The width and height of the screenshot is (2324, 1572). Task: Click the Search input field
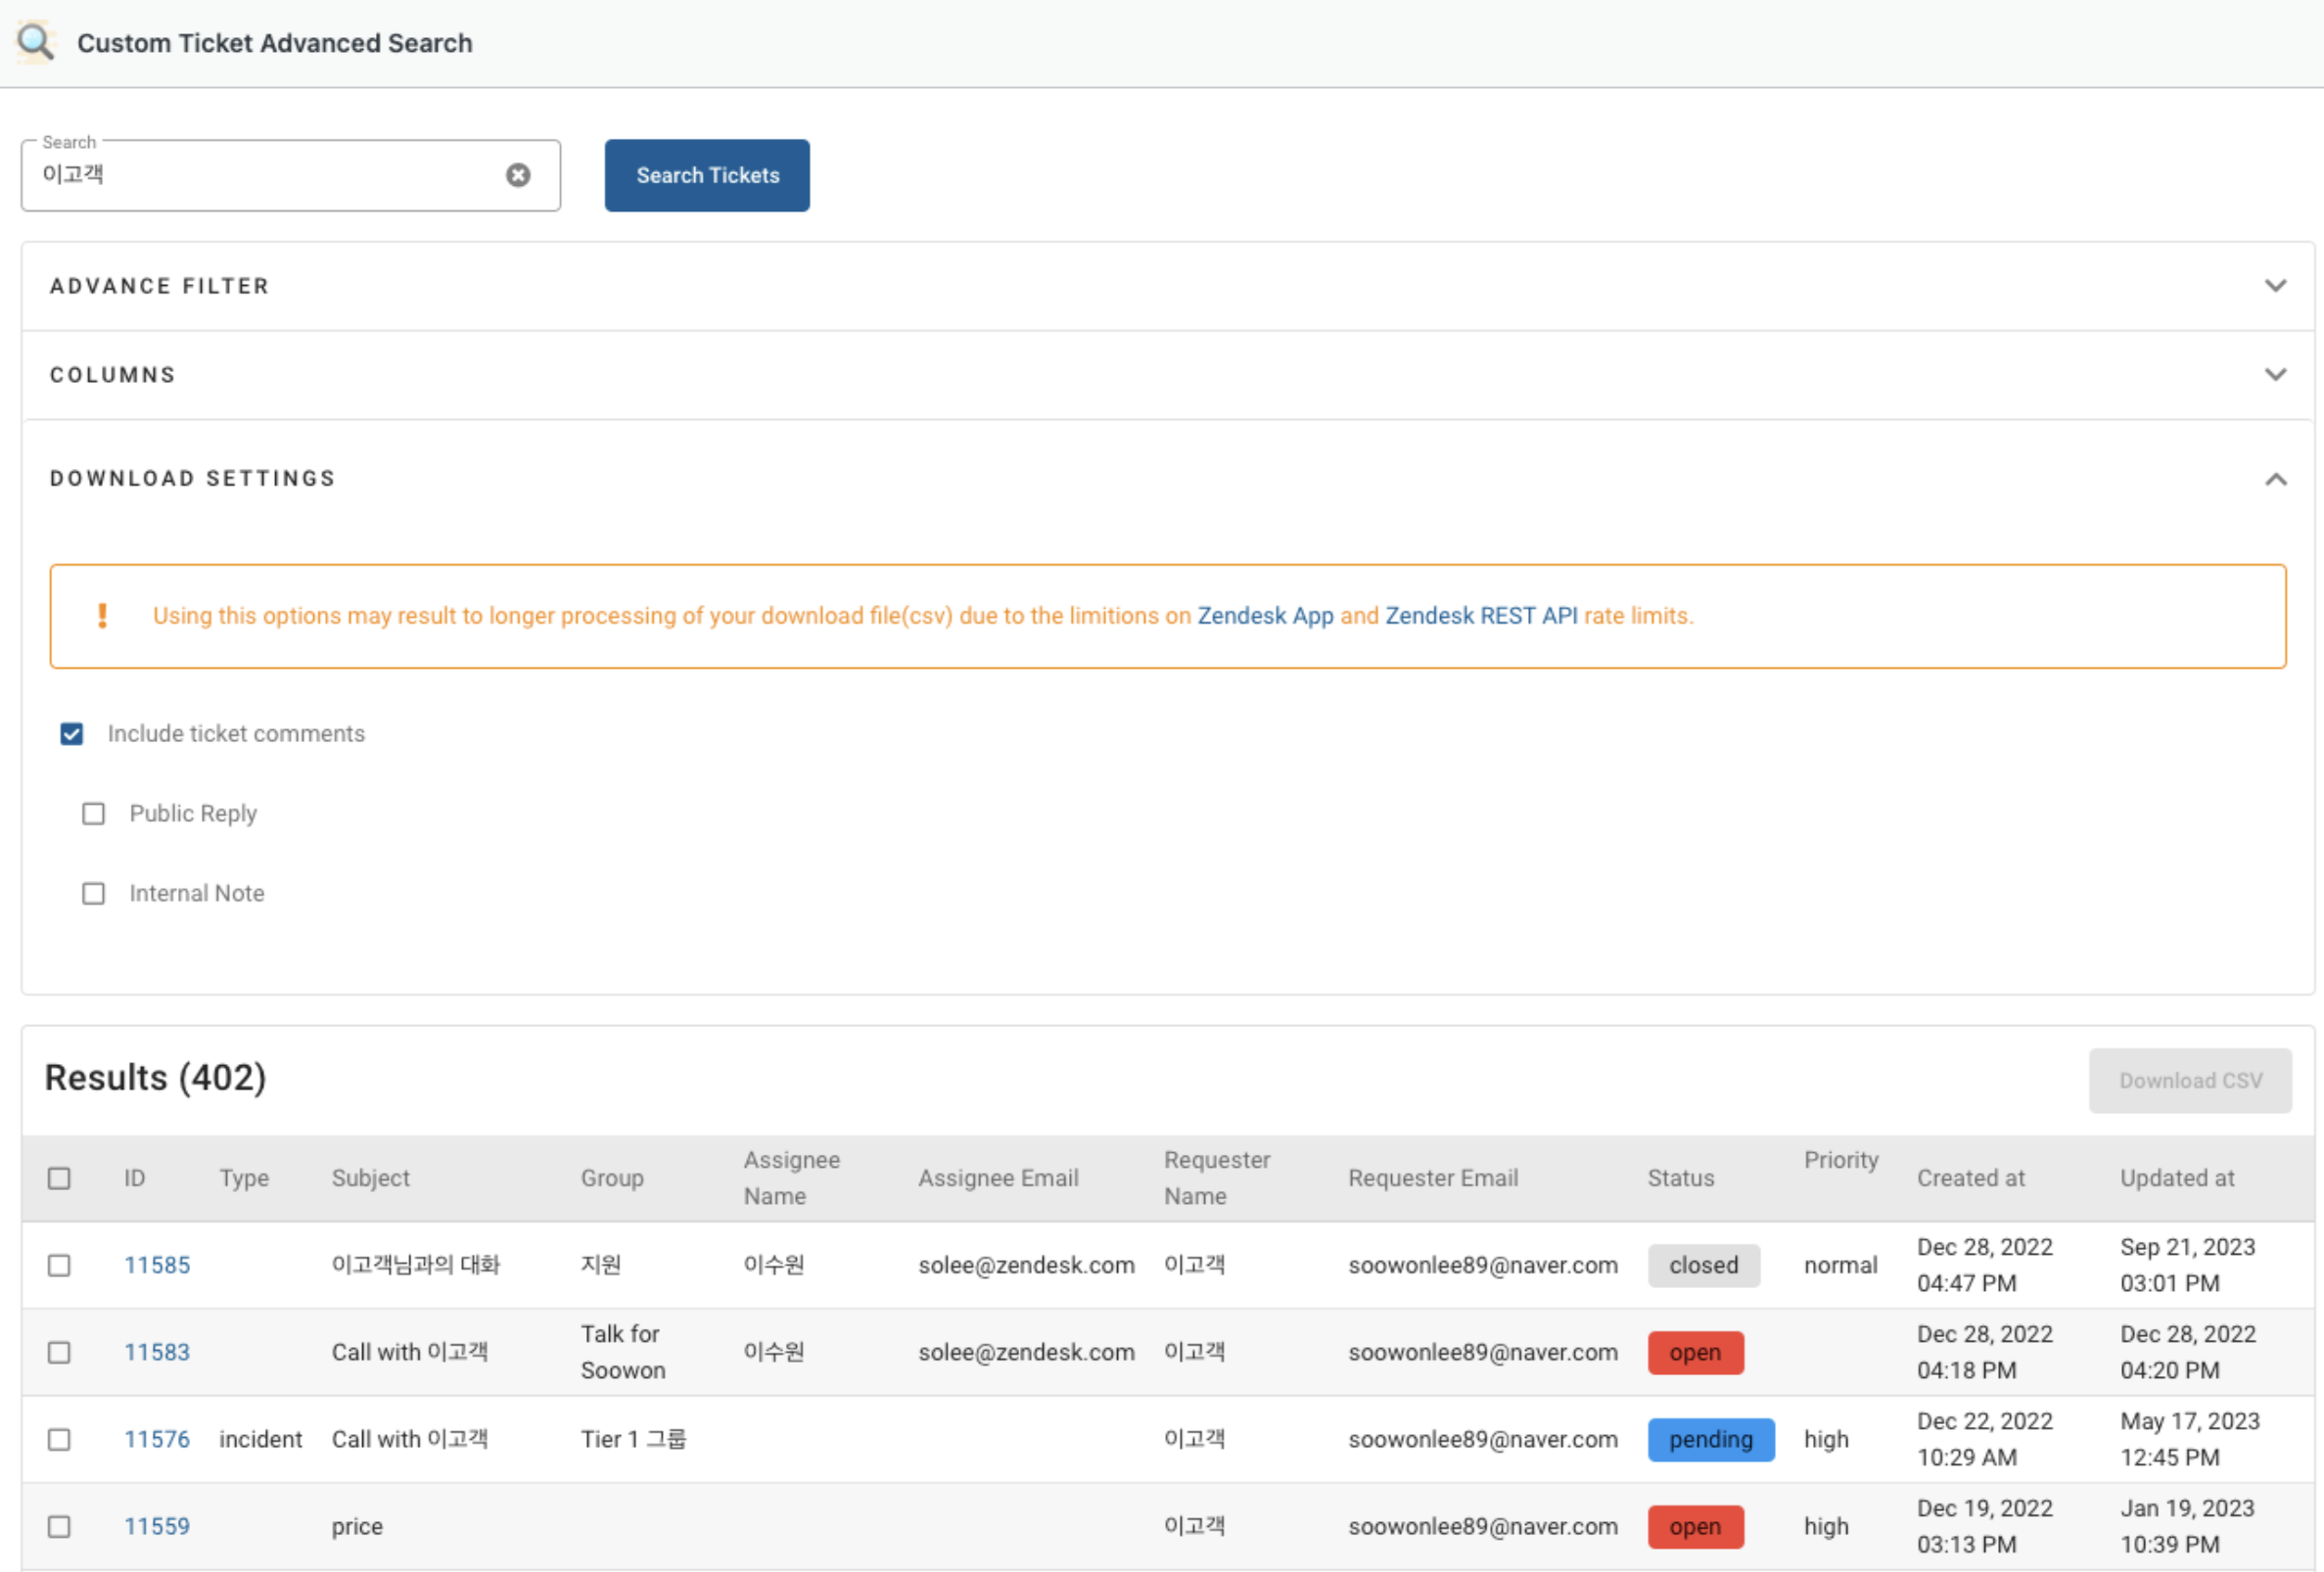(x=290, y=175)
